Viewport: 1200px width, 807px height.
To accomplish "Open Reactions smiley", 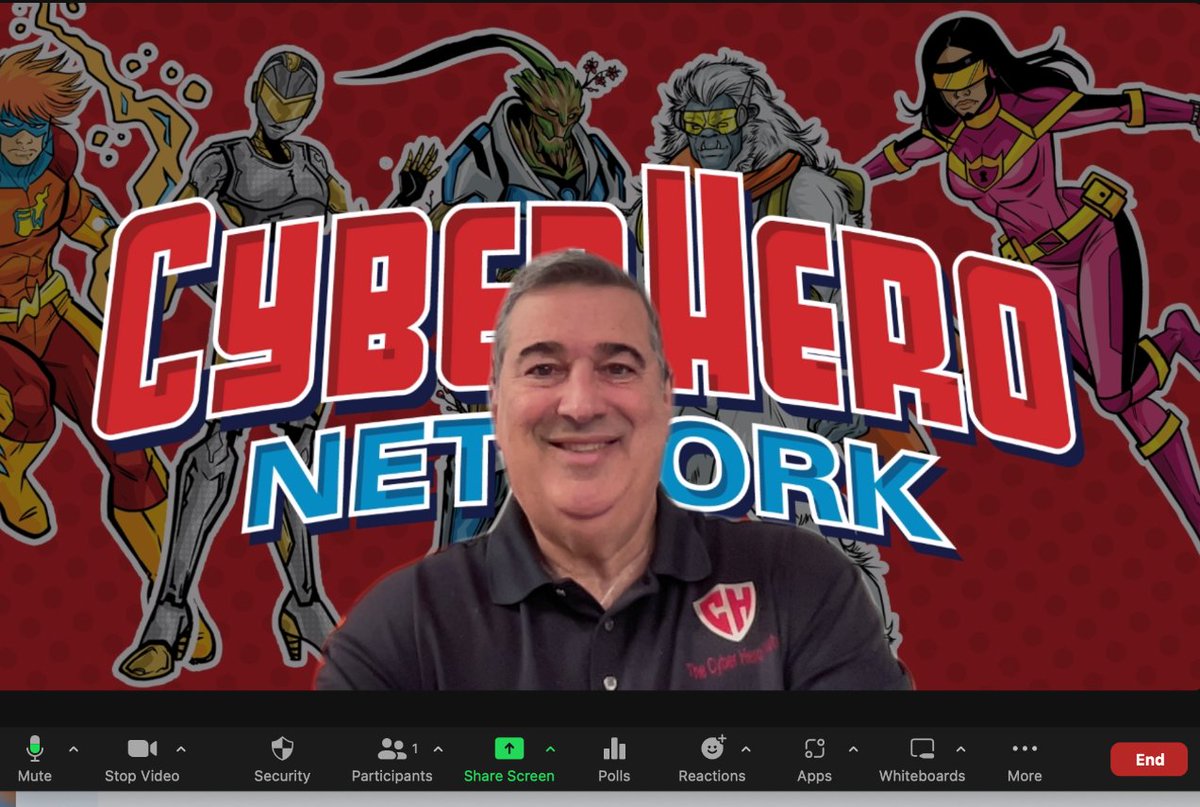I will [712, 759].
